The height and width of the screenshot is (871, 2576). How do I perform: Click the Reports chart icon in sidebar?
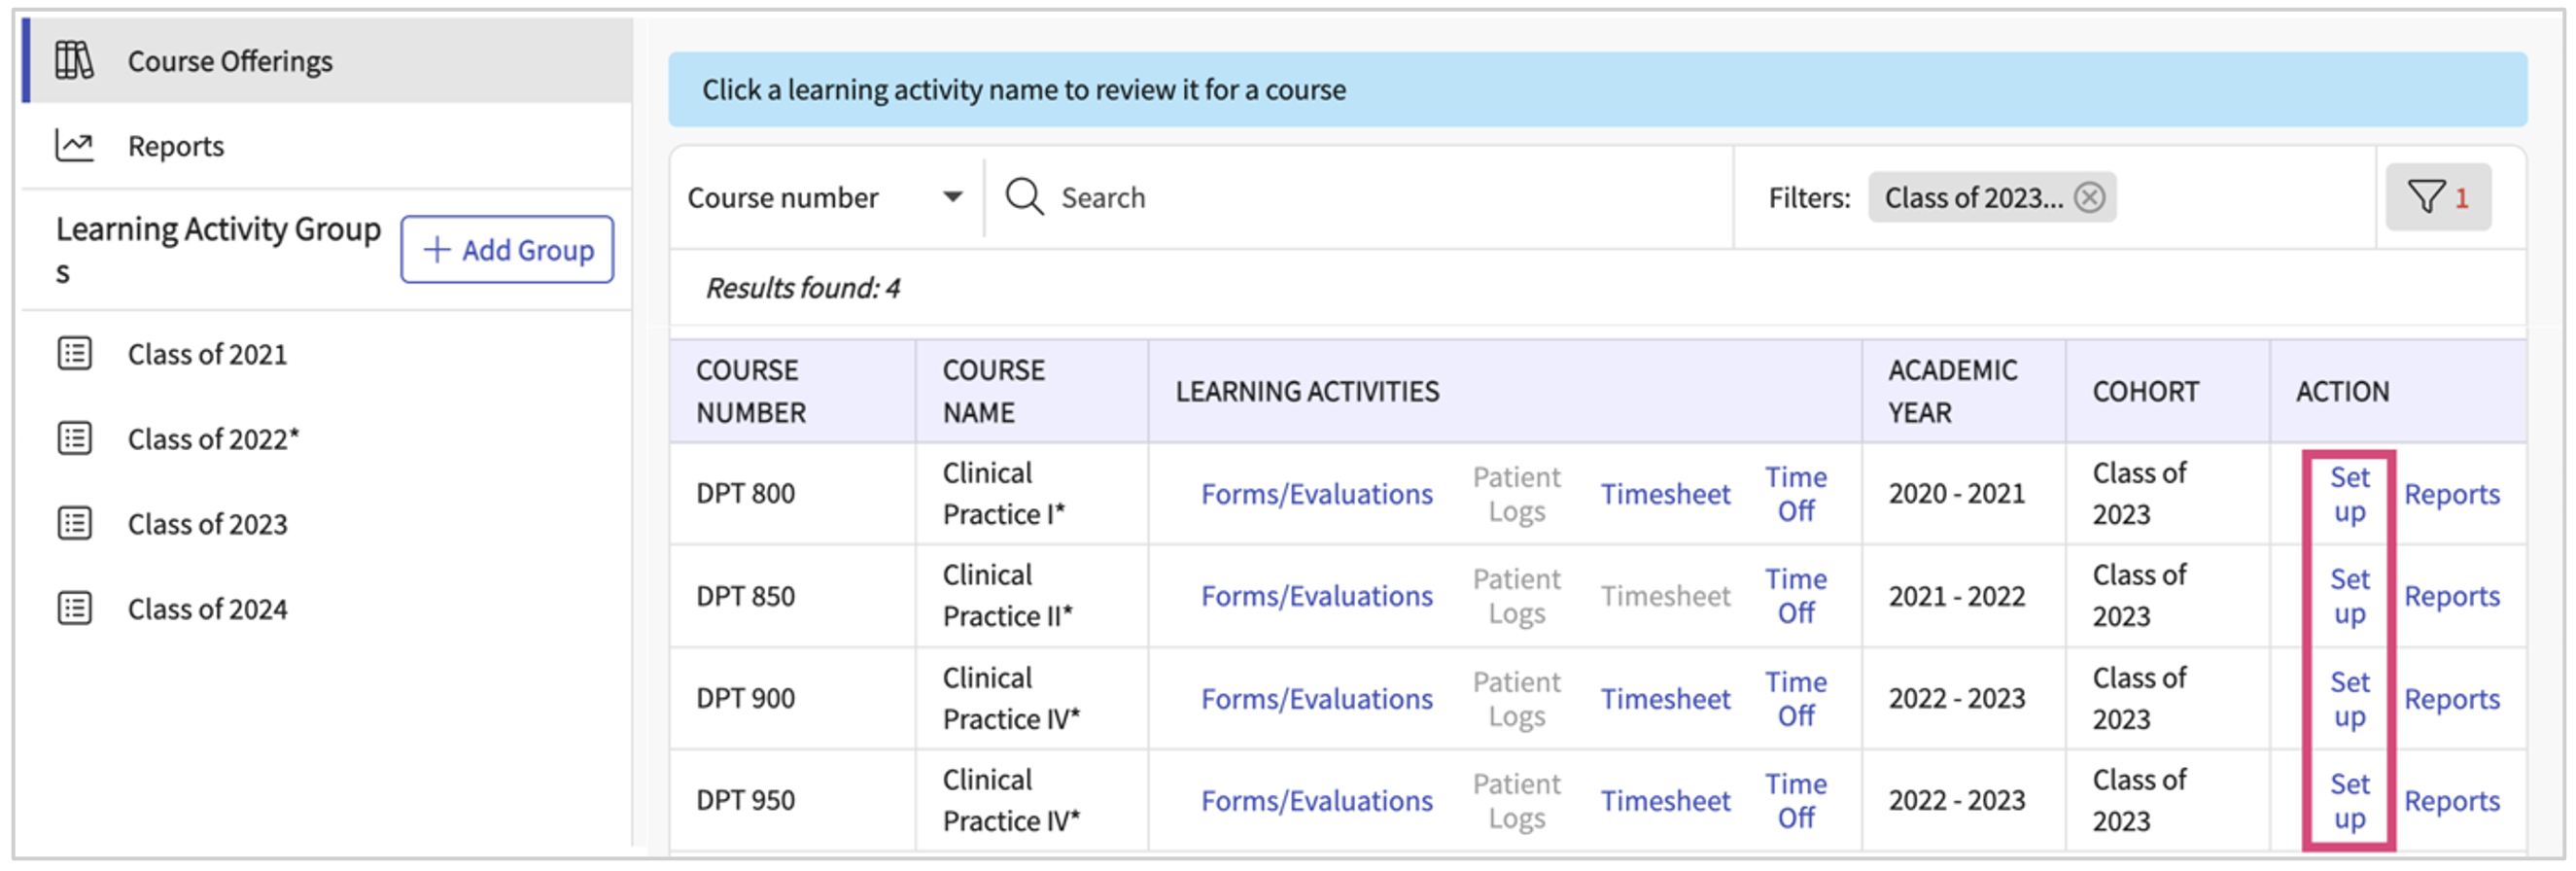74,146
